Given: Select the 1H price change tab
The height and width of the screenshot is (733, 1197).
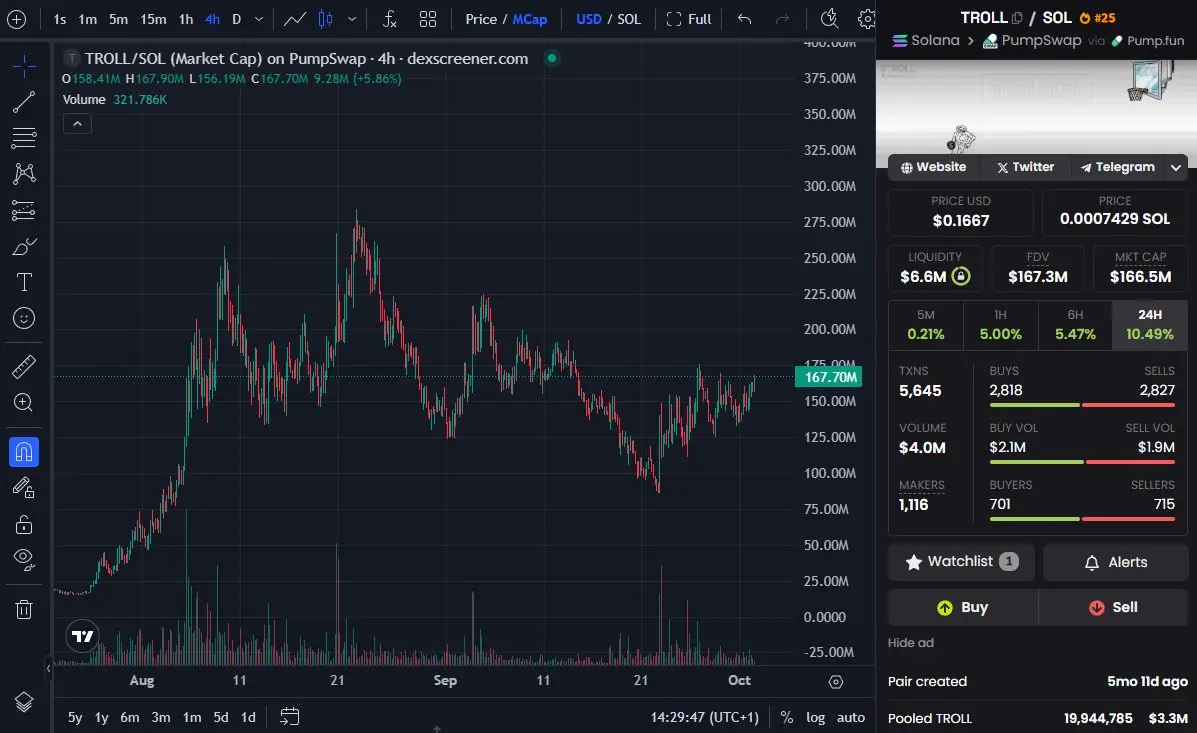Looking at the screenshot, I should click(x=1000, y=325).
